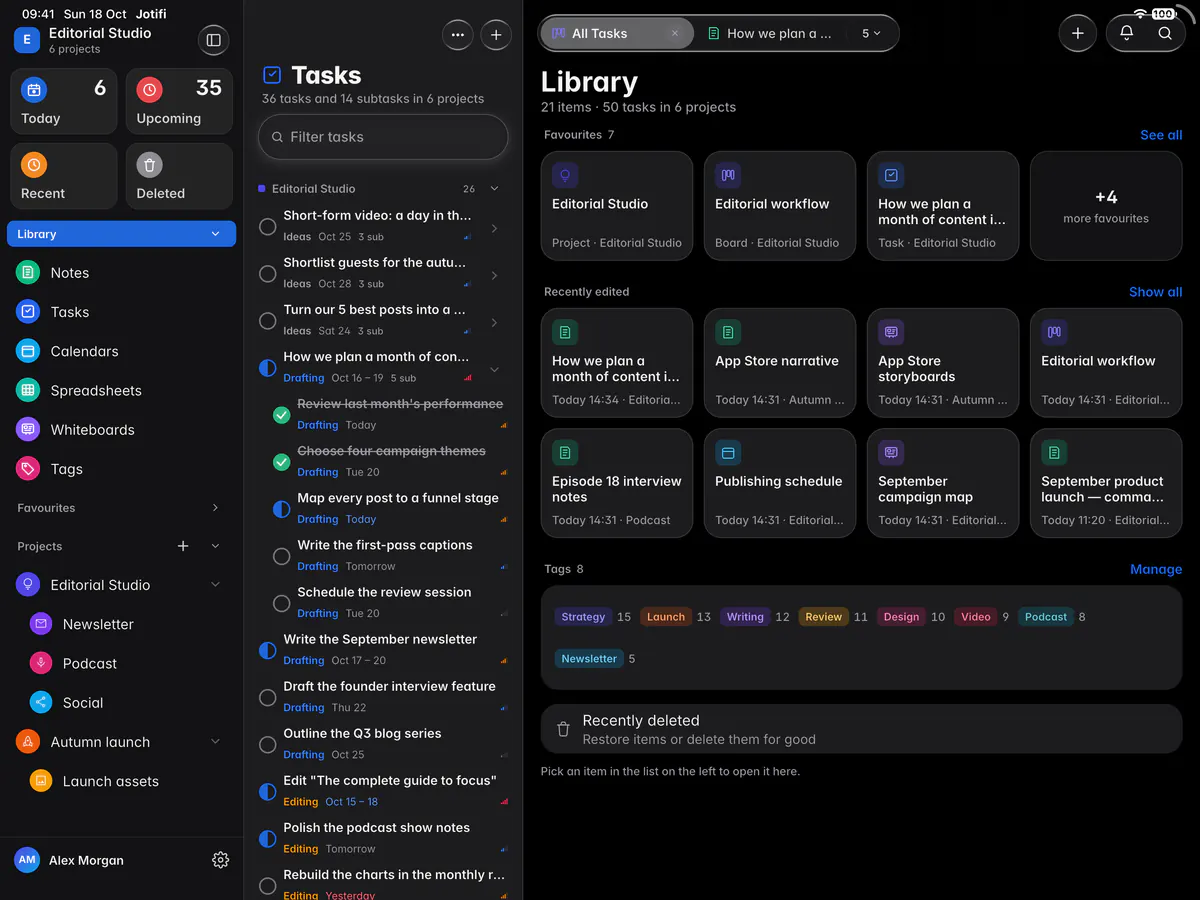
Task: Expand Short-form video subtasks chevron
Action: [x=494, y=228]
